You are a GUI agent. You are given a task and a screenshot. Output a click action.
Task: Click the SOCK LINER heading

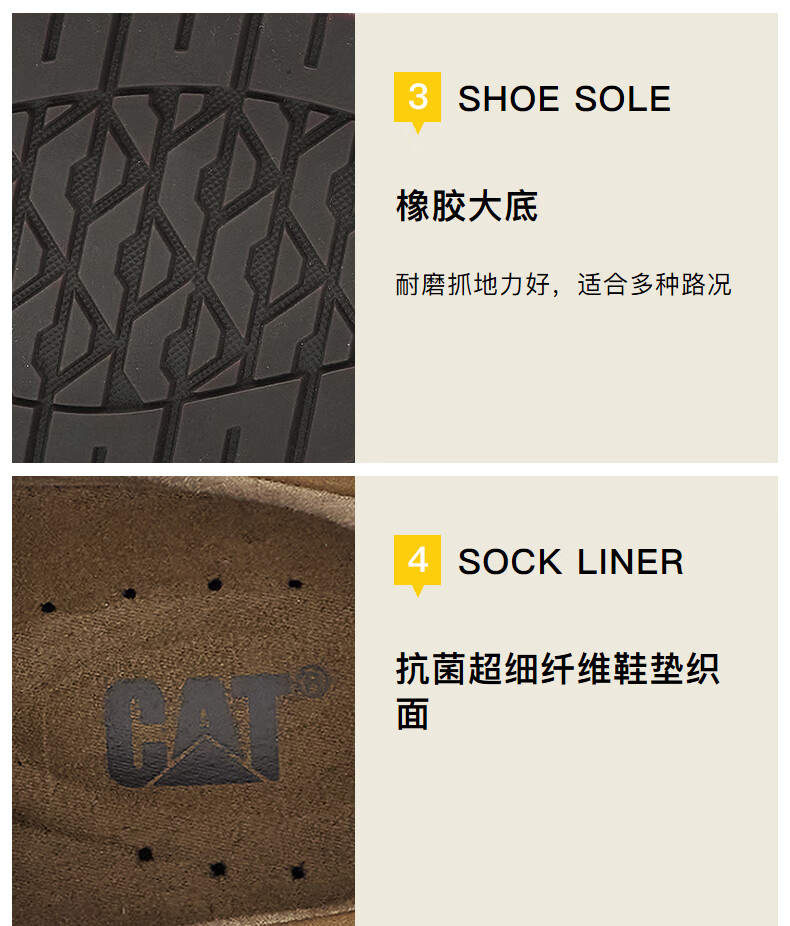coord(570,562)
